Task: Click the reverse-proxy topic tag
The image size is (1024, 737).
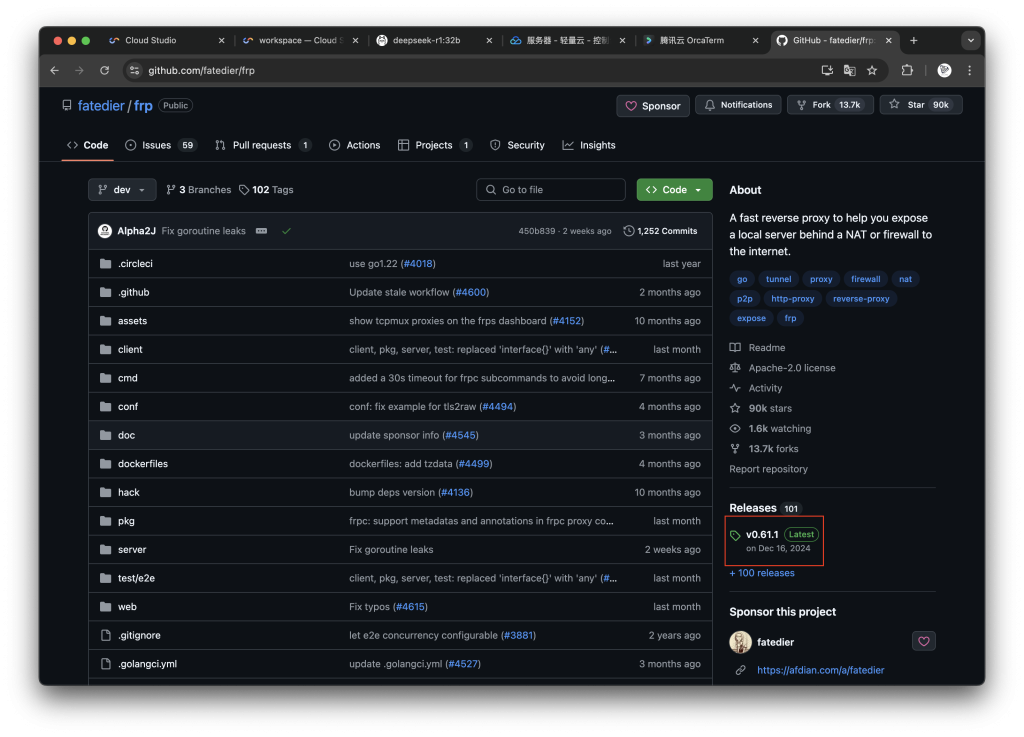Action: pyautogui.click(x=861, y=299)
